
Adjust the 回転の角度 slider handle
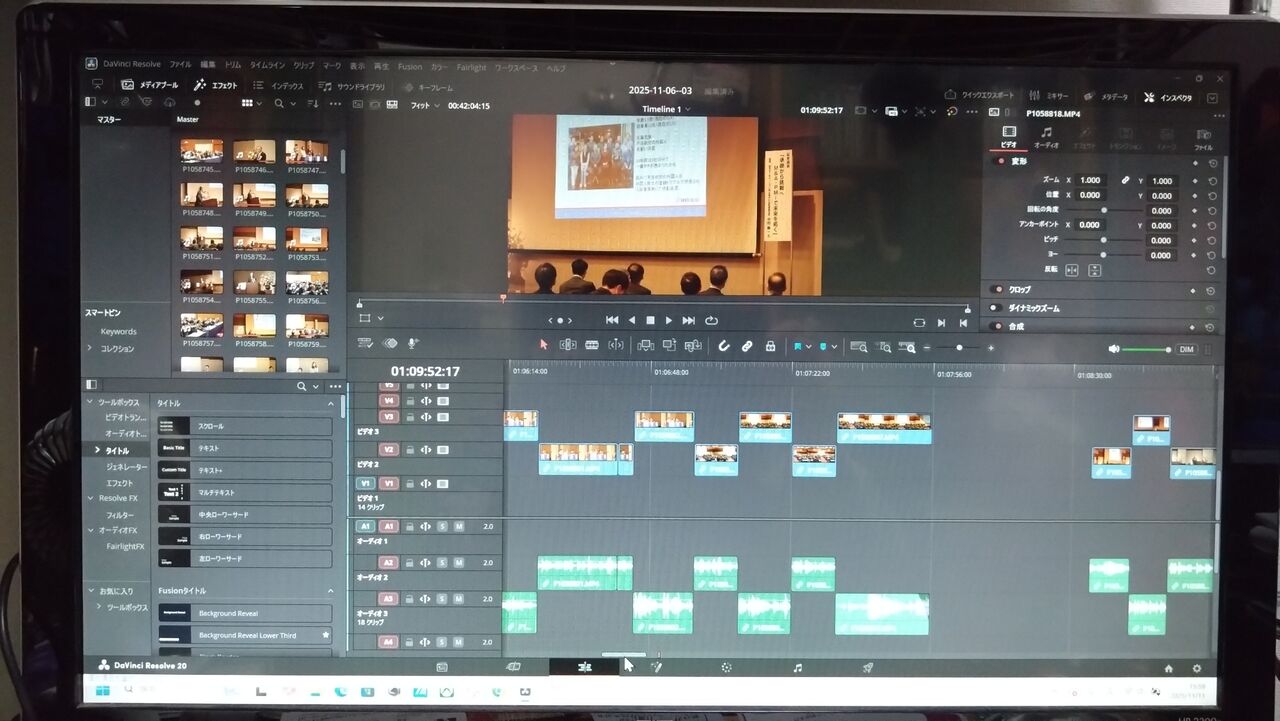tap(1104, 211)
